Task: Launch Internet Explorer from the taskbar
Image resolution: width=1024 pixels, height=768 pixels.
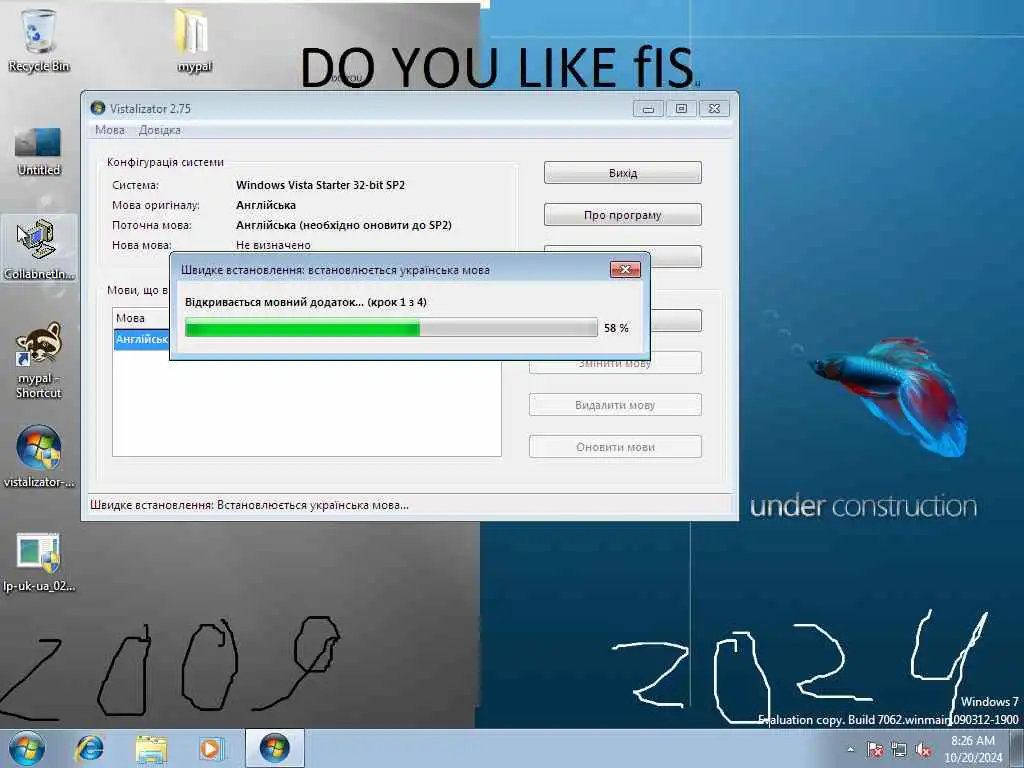Action: click(89, 748)
